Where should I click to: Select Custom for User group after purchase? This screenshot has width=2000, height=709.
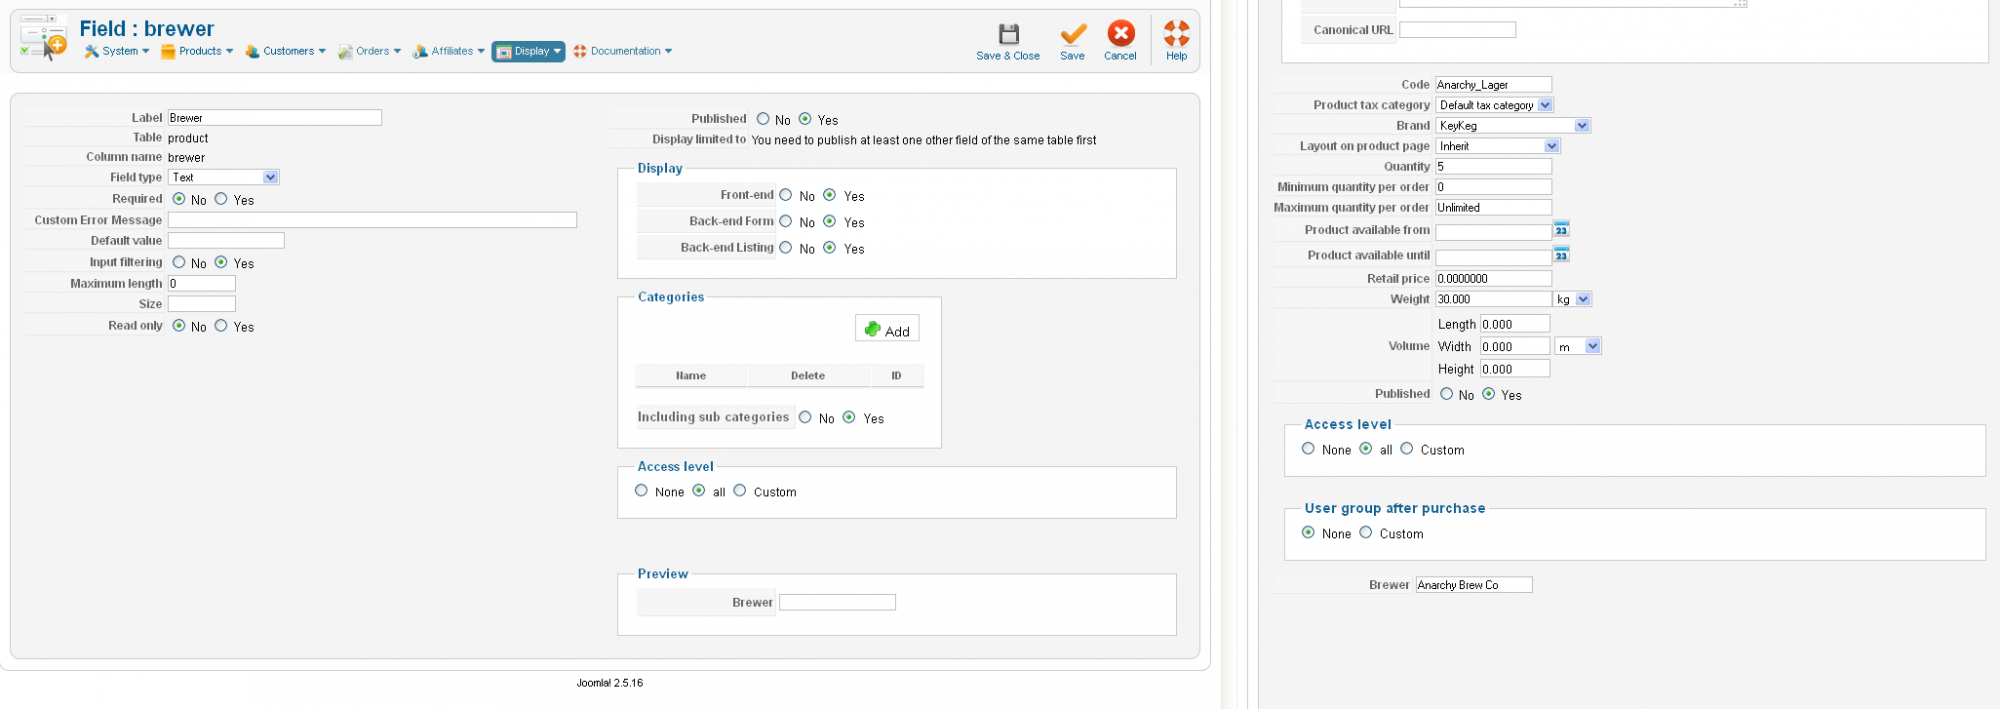(1366, 533)
